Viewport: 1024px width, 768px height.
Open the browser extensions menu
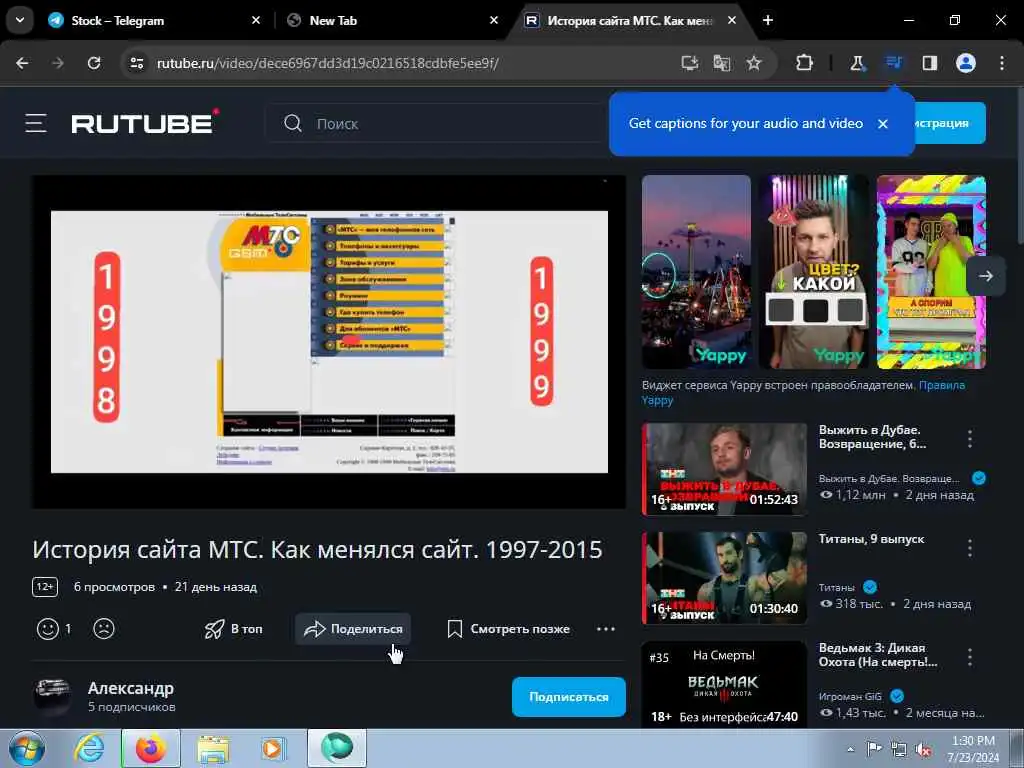pos(805,63)
